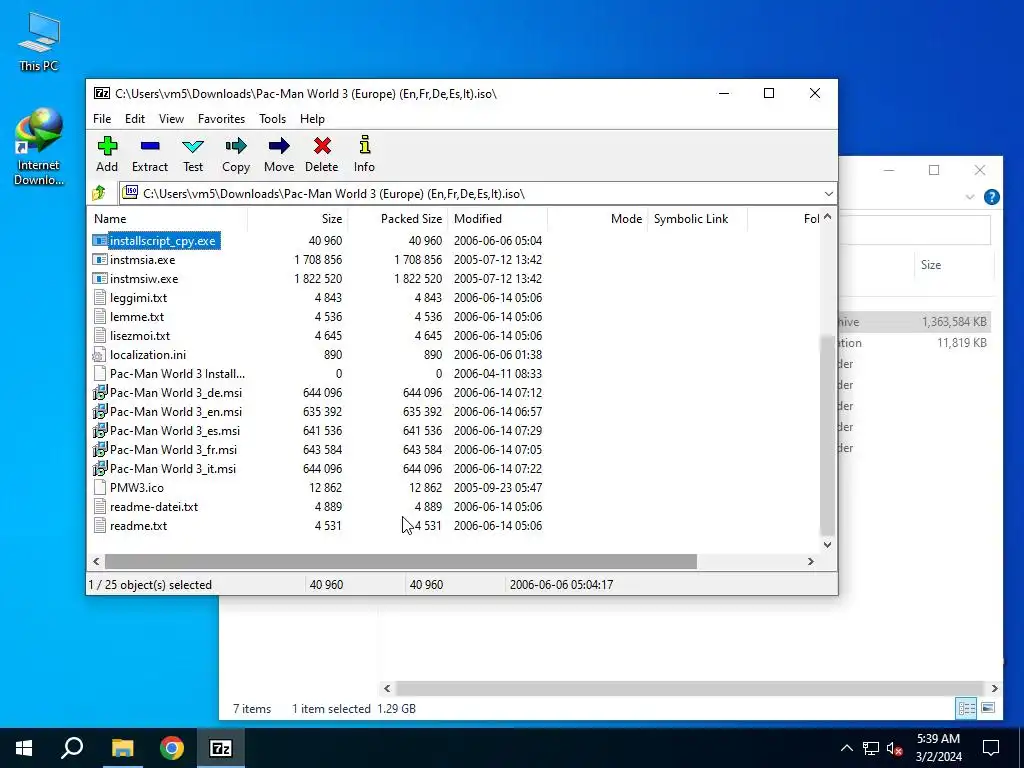
Task: Click the taskbar search icon
Action: click(x=72, y=748)
